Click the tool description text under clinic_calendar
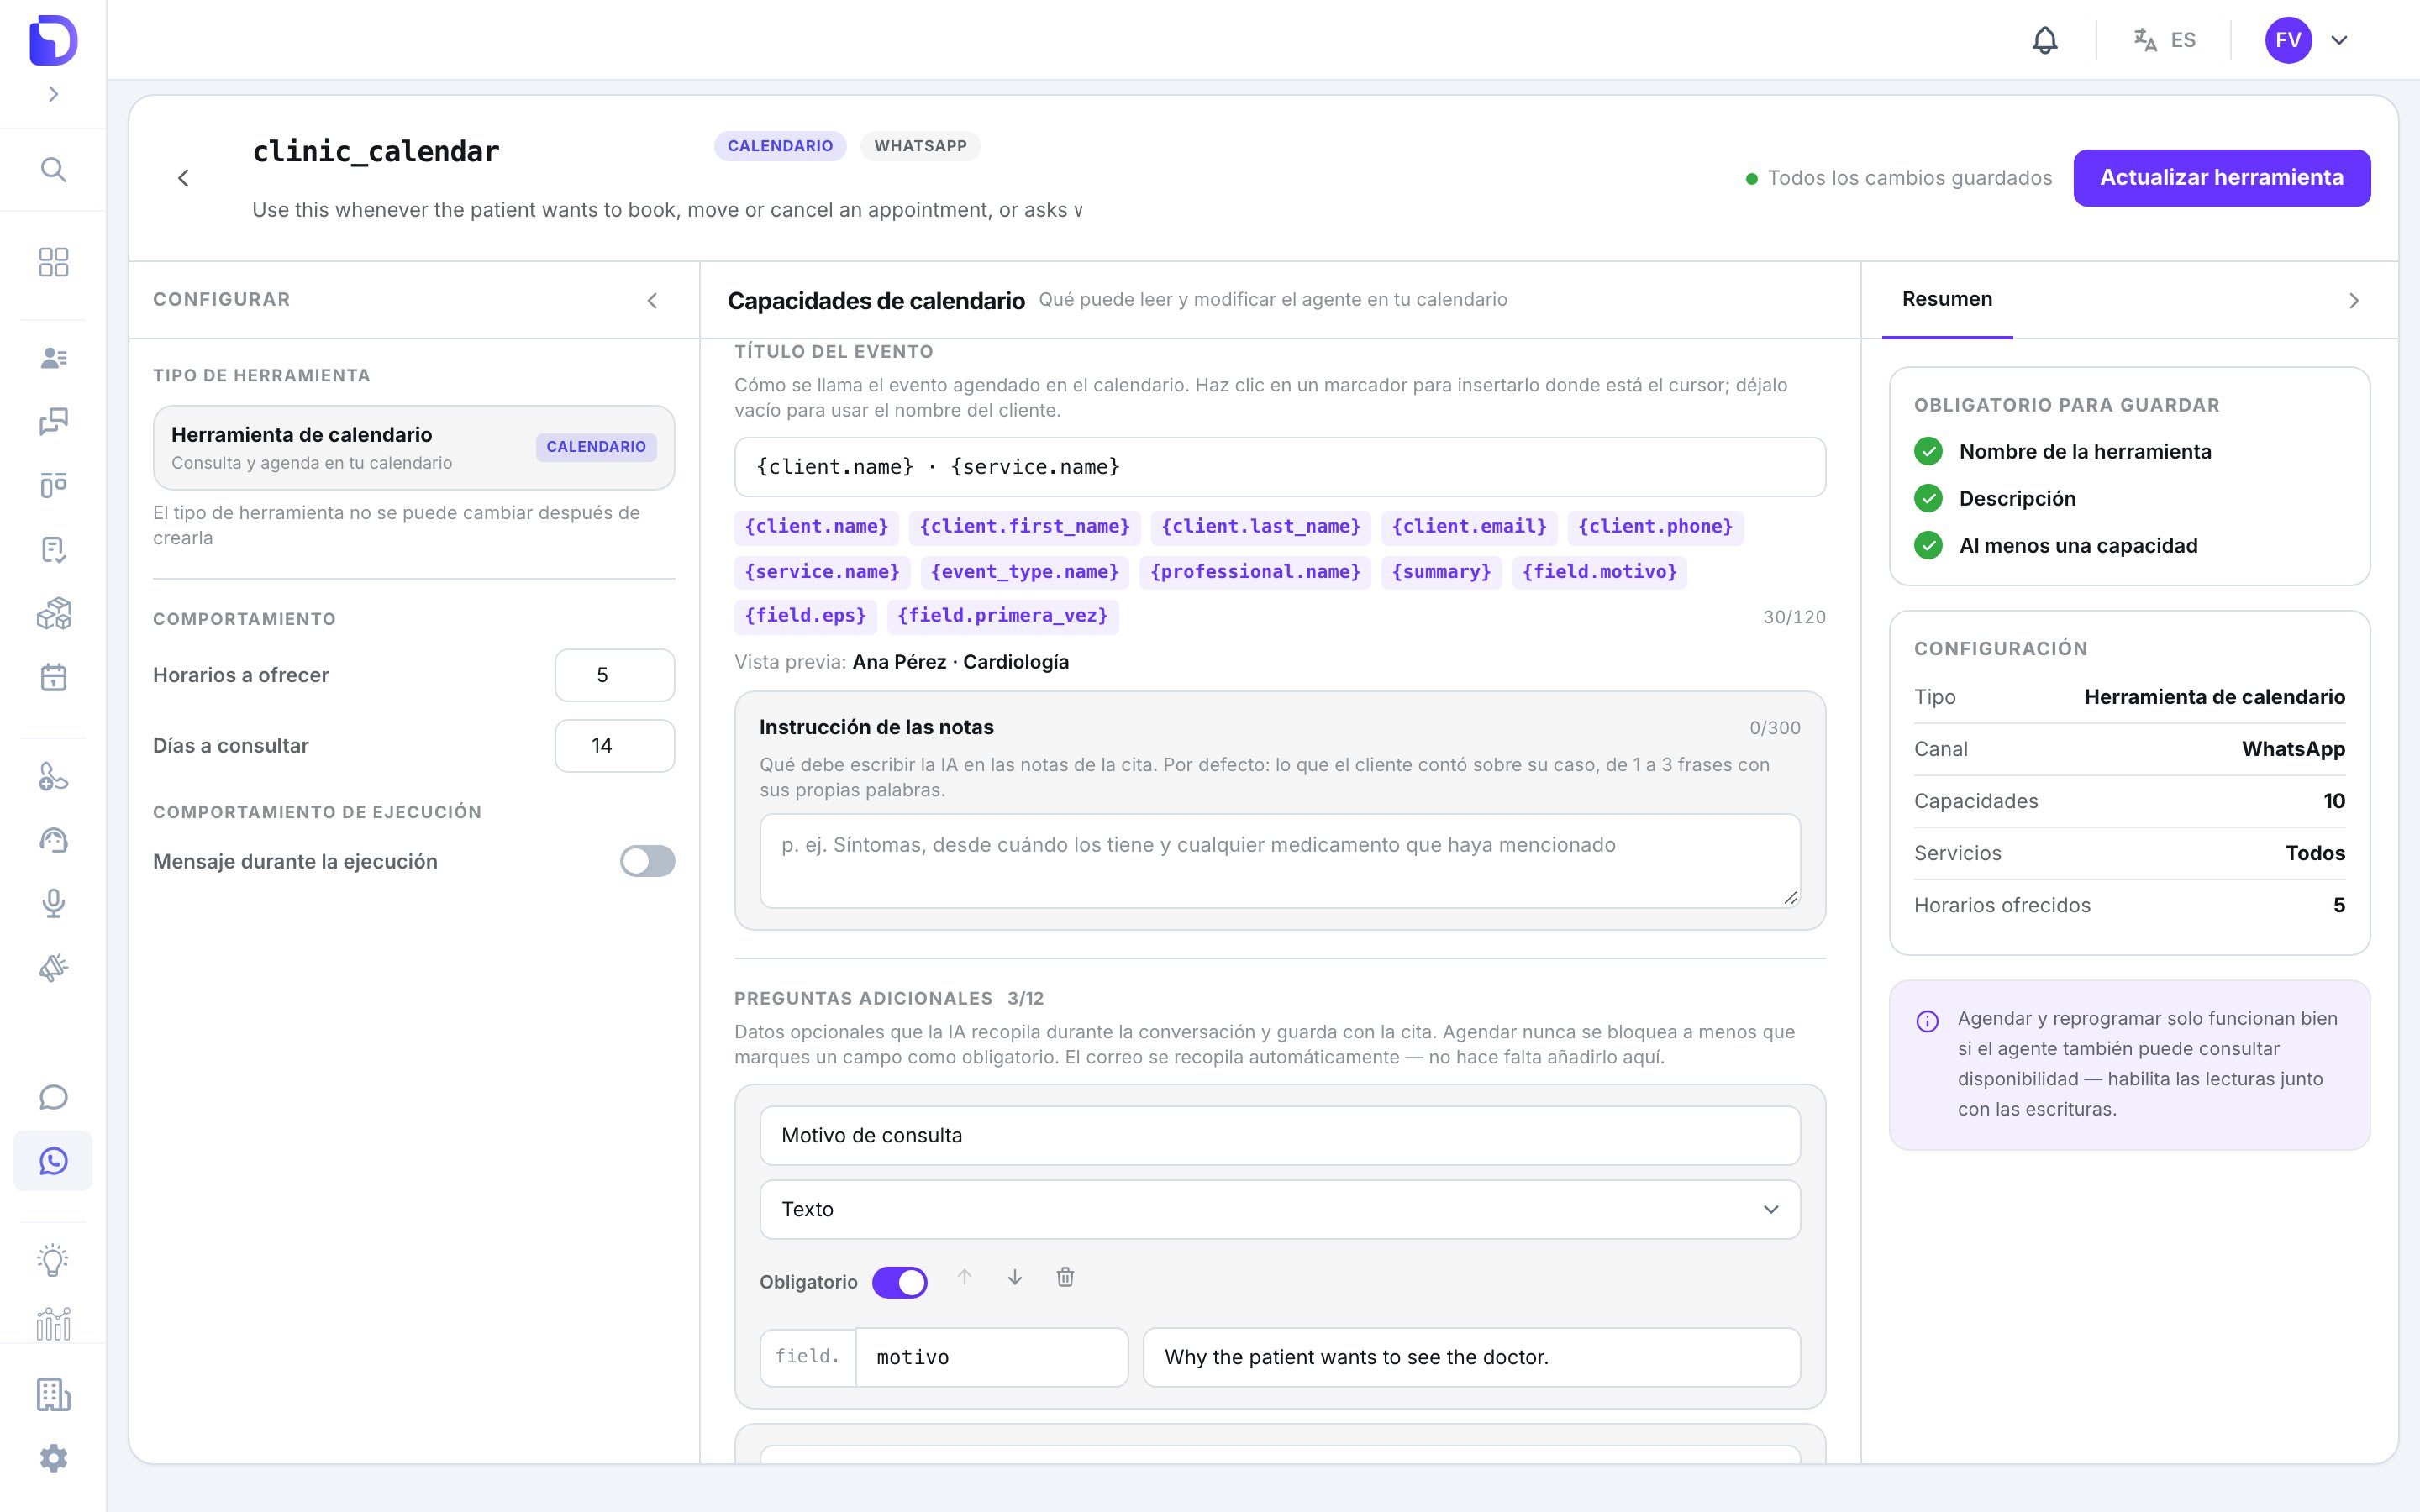 [667, 210]
